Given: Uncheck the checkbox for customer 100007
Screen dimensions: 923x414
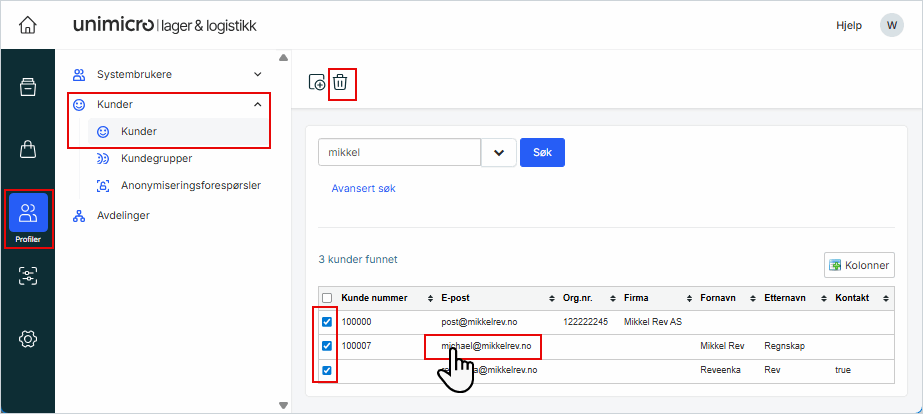Looking at the screenshot, I should point(327,346).
